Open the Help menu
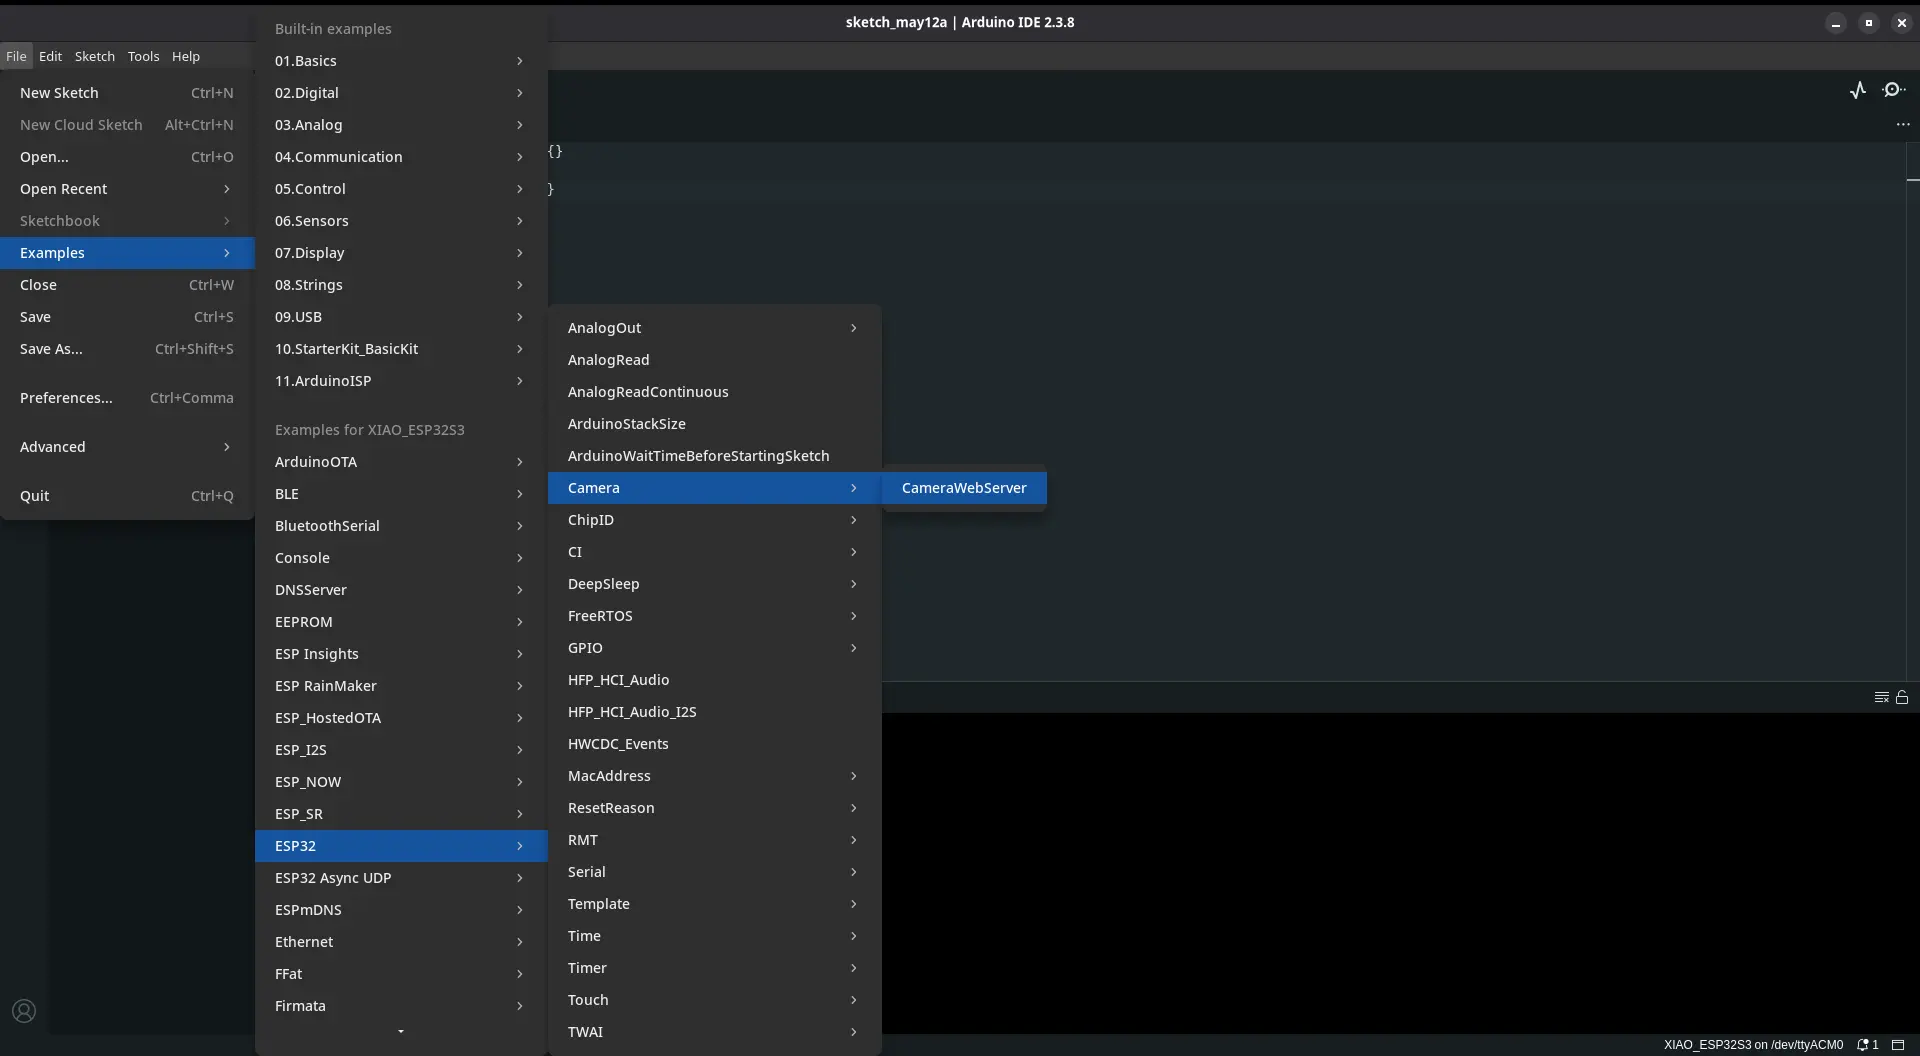The width and height of the screenshot is (1920, 1056). point(186,56)
